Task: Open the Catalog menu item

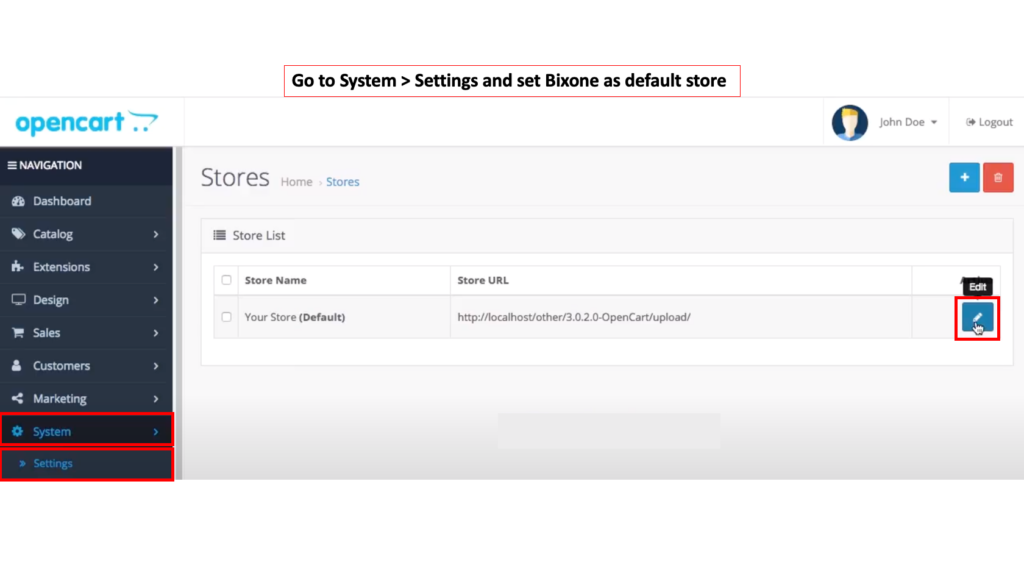Action: 86,234
